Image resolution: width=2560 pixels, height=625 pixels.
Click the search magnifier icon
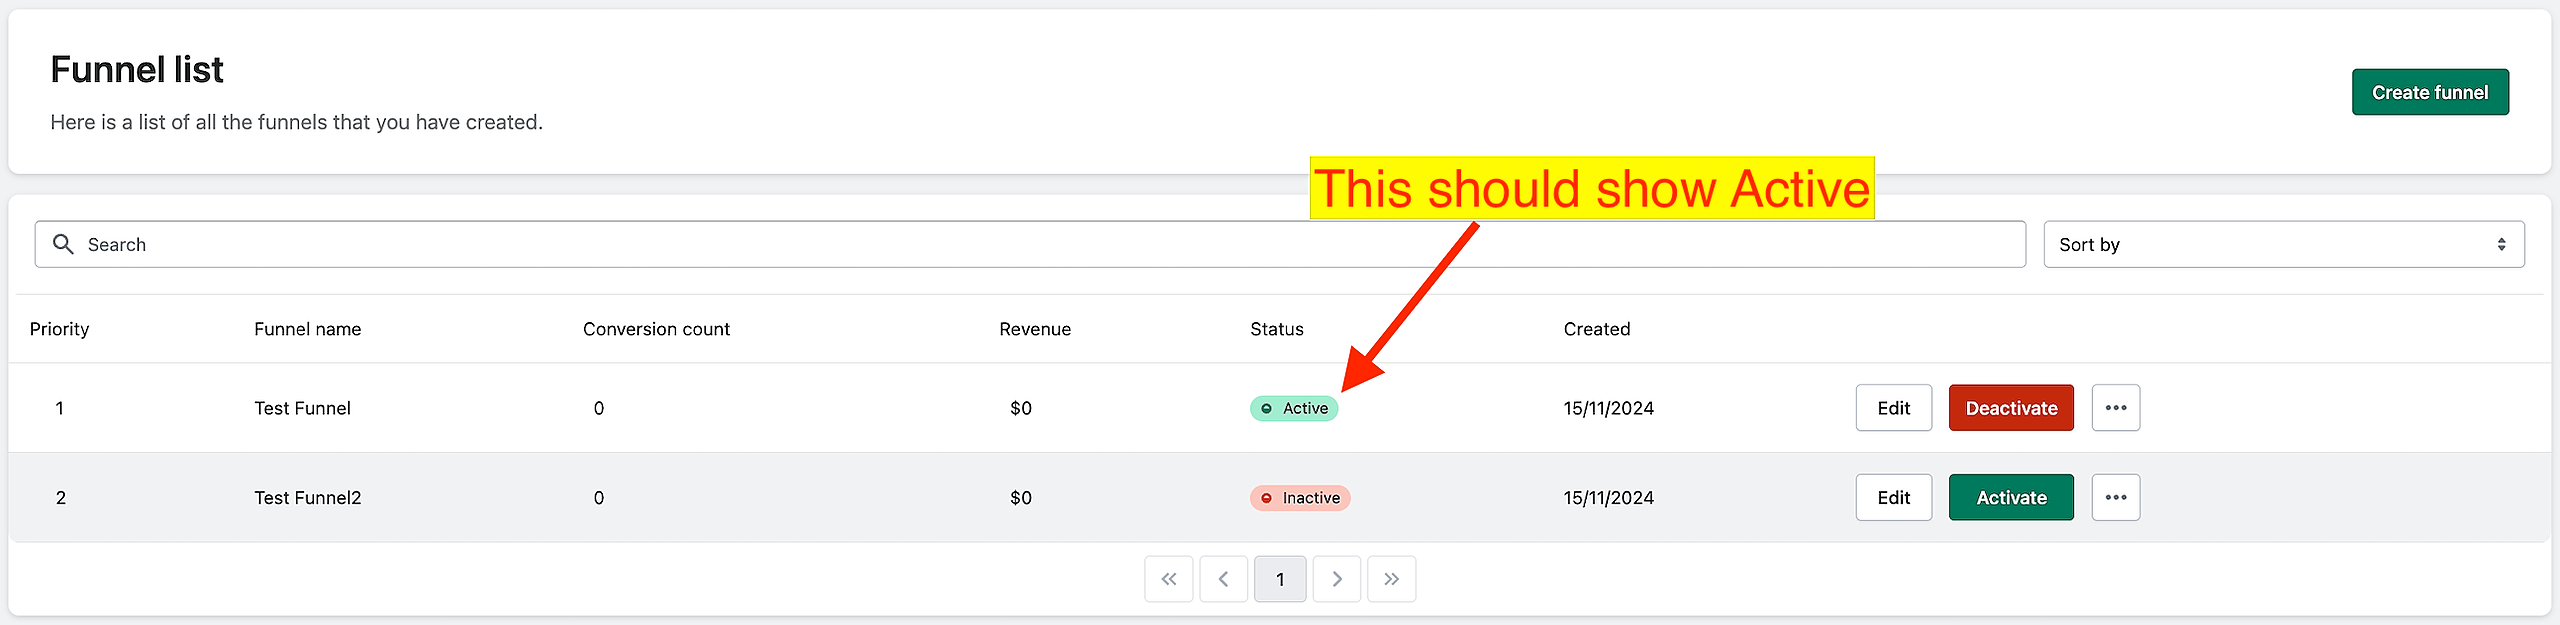[63, 244]
